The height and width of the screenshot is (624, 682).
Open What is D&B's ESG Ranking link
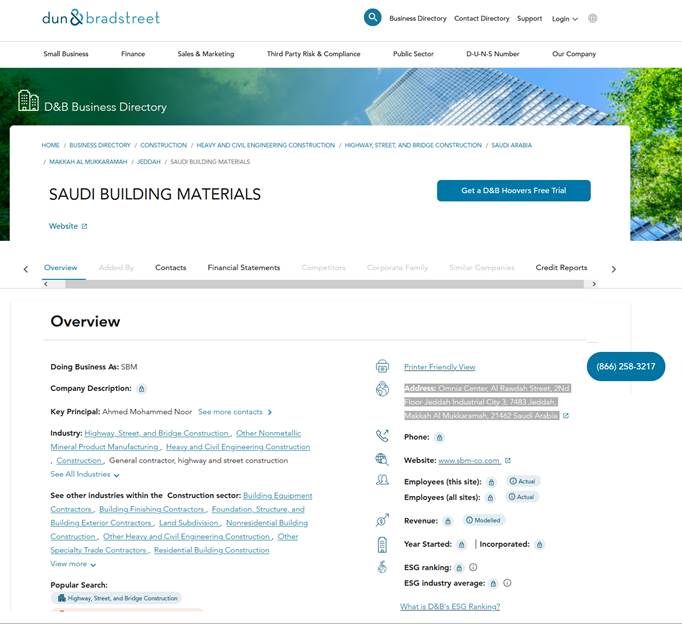[450, 607]
